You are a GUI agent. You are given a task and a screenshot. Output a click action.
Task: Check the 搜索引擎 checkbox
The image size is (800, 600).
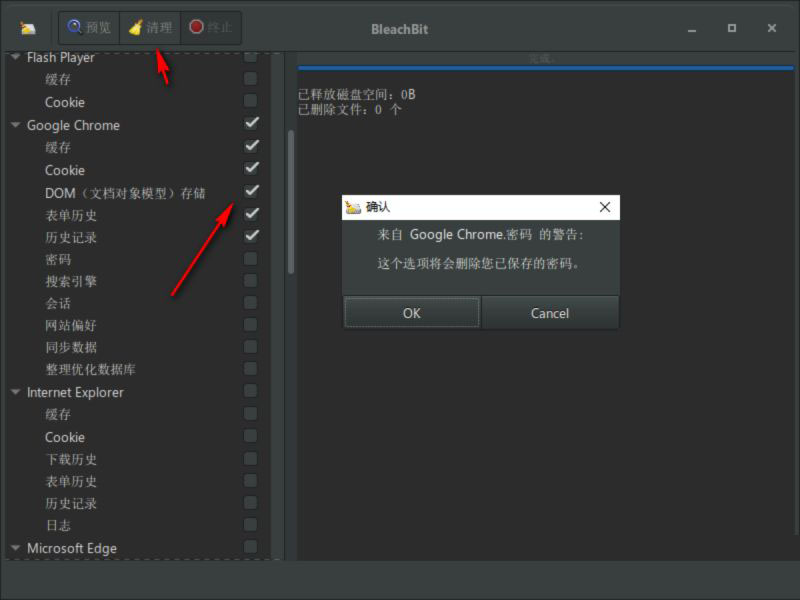(x=250, y=281)
